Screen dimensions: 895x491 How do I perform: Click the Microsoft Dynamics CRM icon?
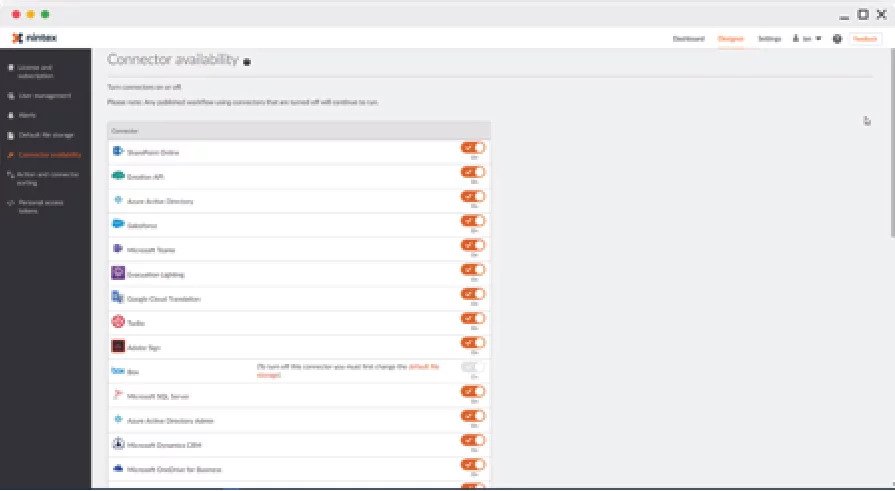click(x=118, y=444)
